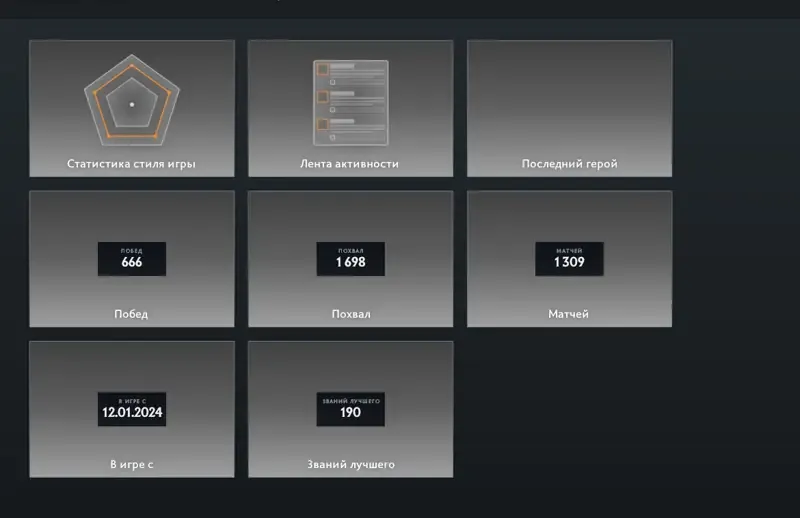This screenshot has height=518, width=800.
Task: Click the 1 309 matches badge
Action: pyautogui.click(x=569, y=259)
